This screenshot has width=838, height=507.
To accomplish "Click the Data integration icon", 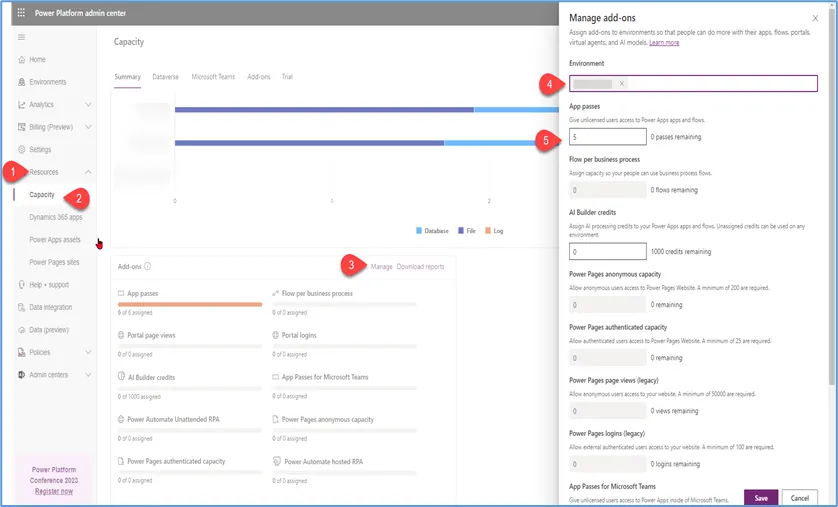I will pos(21,307).
